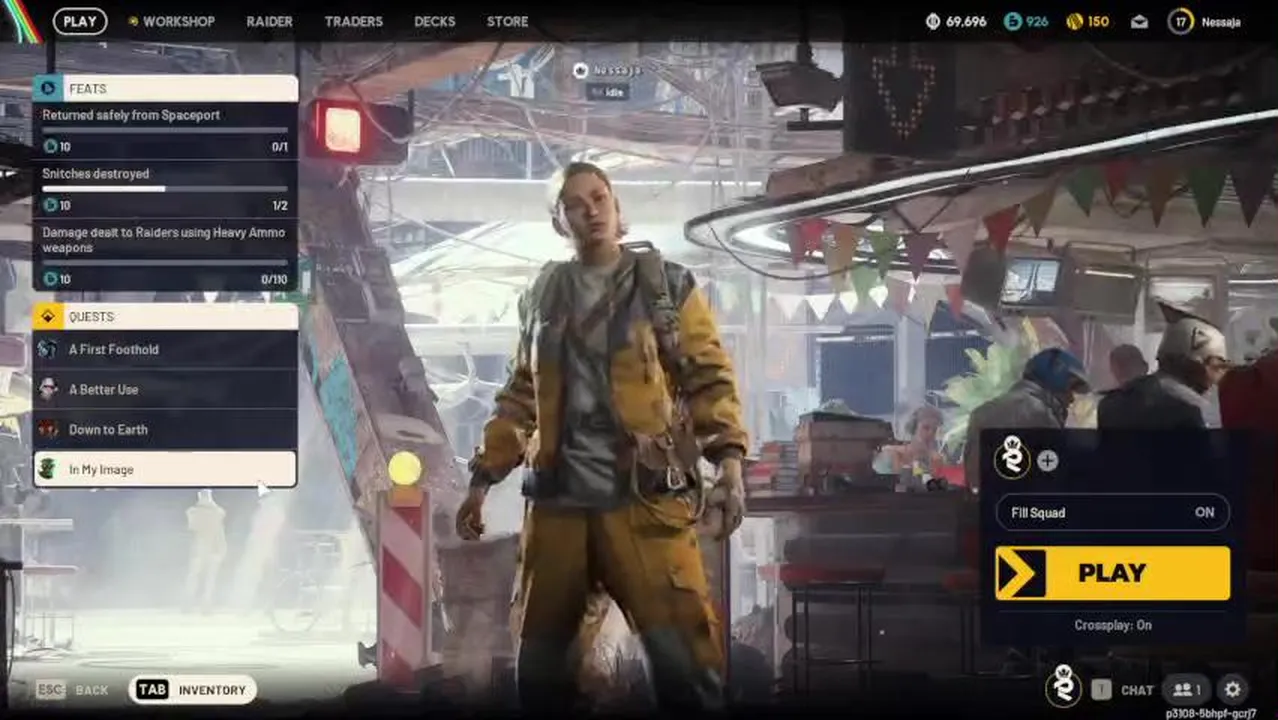Switch to the RAIDER tab
Viewport: 1278px width, 720px height.
click(270, 21)
